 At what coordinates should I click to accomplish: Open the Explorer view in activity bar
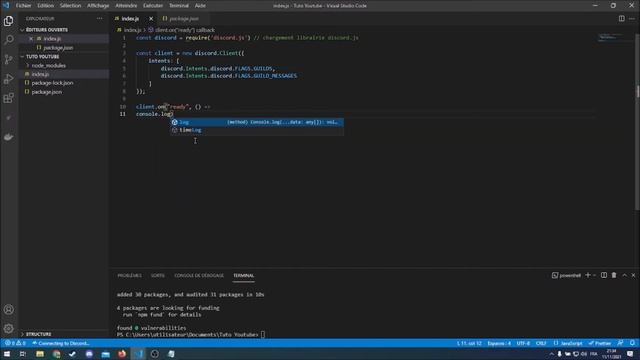point(9,21)
